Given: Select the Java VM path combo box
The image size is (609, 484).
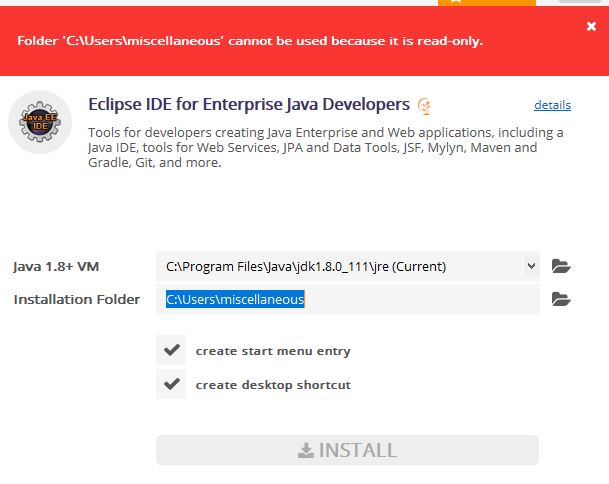Looking at the screenshot, I should [348, 266].
